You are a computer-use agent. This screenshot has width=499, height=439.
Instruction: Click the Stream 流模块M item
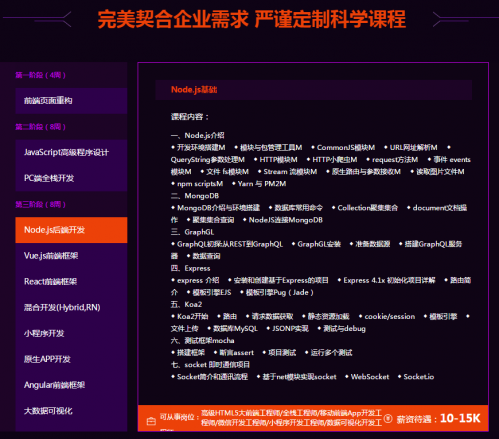290,172
